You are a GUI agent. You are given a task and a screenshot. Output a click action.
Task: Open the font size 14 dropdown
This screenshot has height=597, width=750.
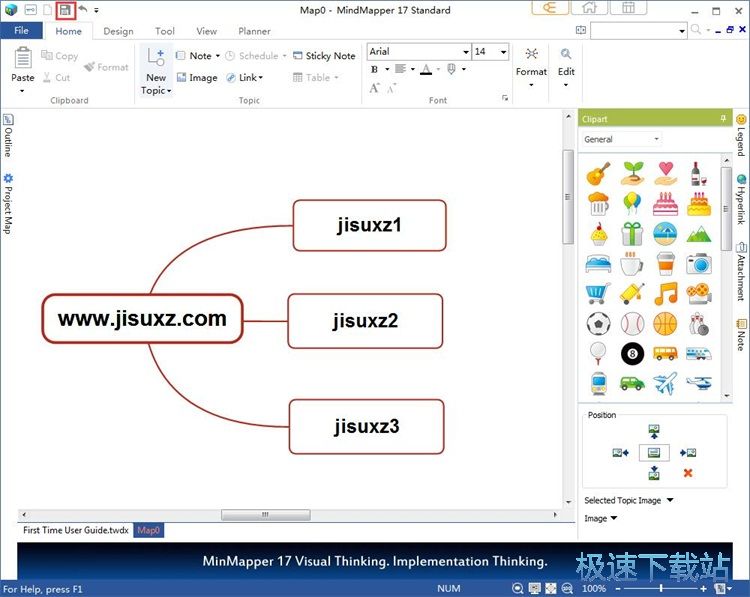pyautogui.click(x=503, y=52)
